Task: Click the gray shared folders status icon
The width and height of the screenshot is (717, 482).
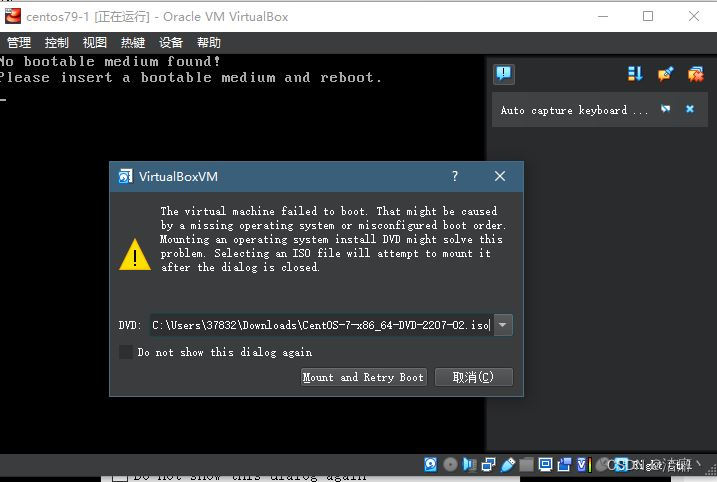Action: [526, 465]
